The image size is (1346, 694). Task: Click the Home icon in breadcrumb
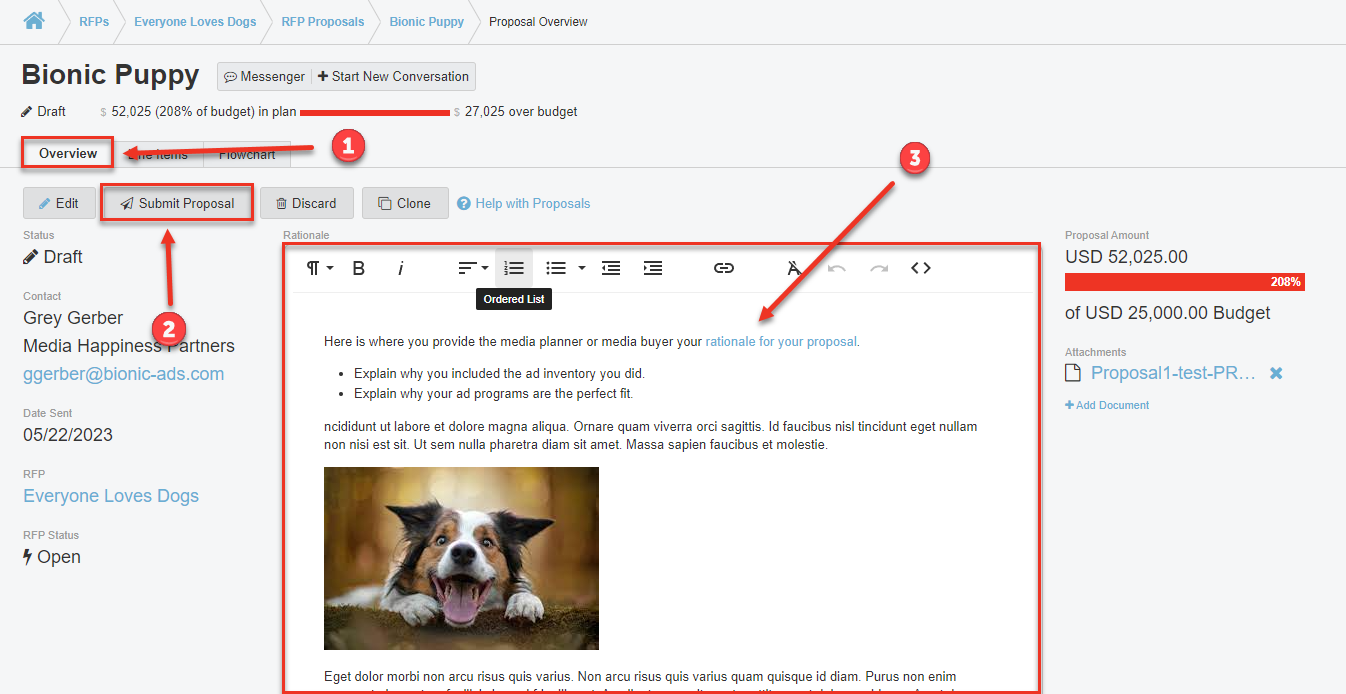(34, 21)
